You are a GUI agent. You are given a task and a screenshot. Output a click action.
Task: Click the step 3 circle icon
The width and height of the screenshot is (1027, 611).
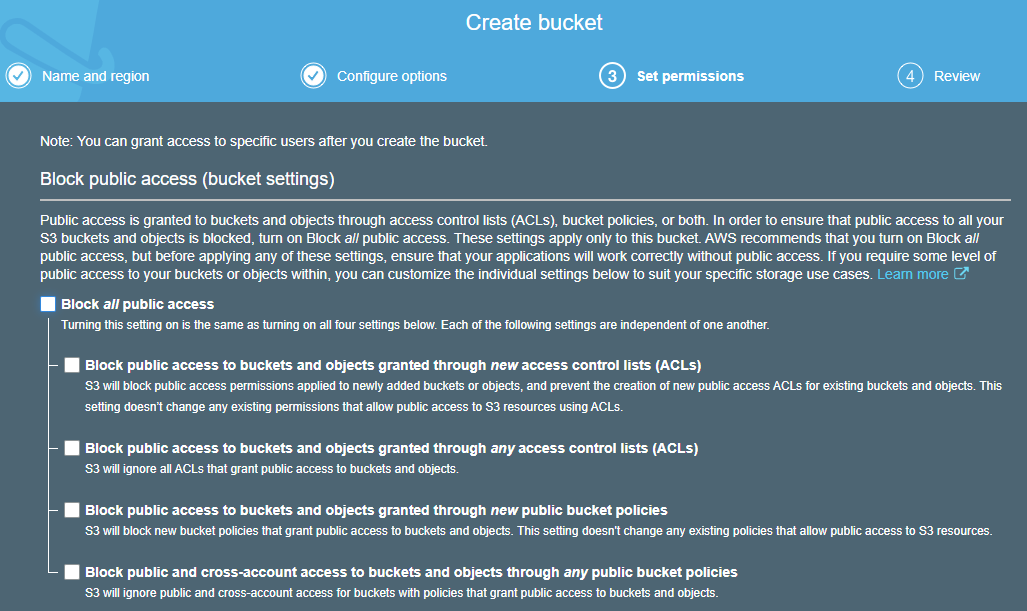612,76
